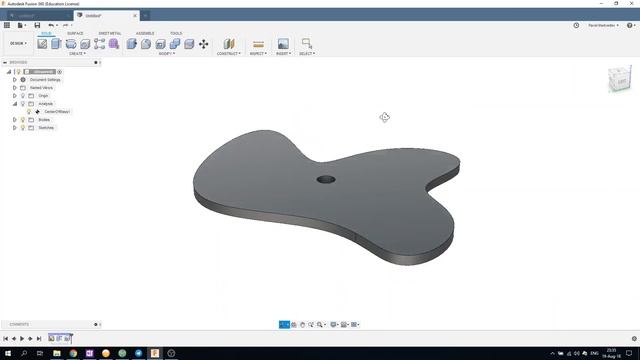Open the INSERT dropdown menu
Viewport: 640px width, 360px height.
pos(283,53)
